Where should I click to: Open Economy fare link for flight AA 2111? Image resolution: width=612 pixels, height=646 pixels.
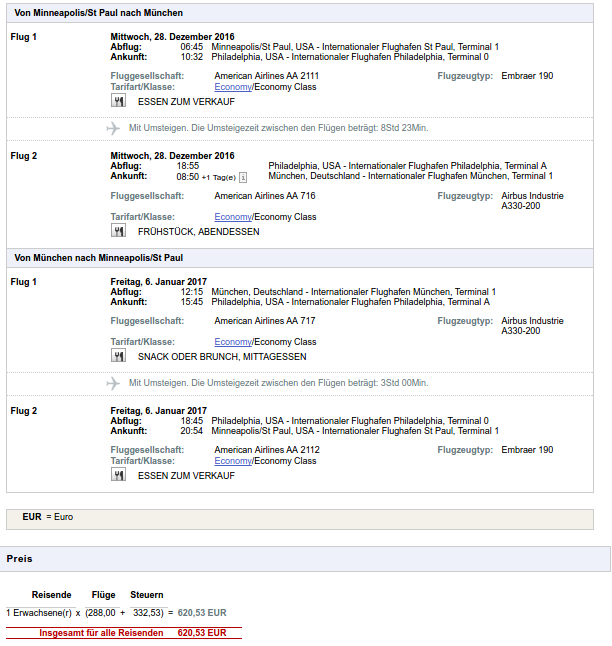[233, 87]
